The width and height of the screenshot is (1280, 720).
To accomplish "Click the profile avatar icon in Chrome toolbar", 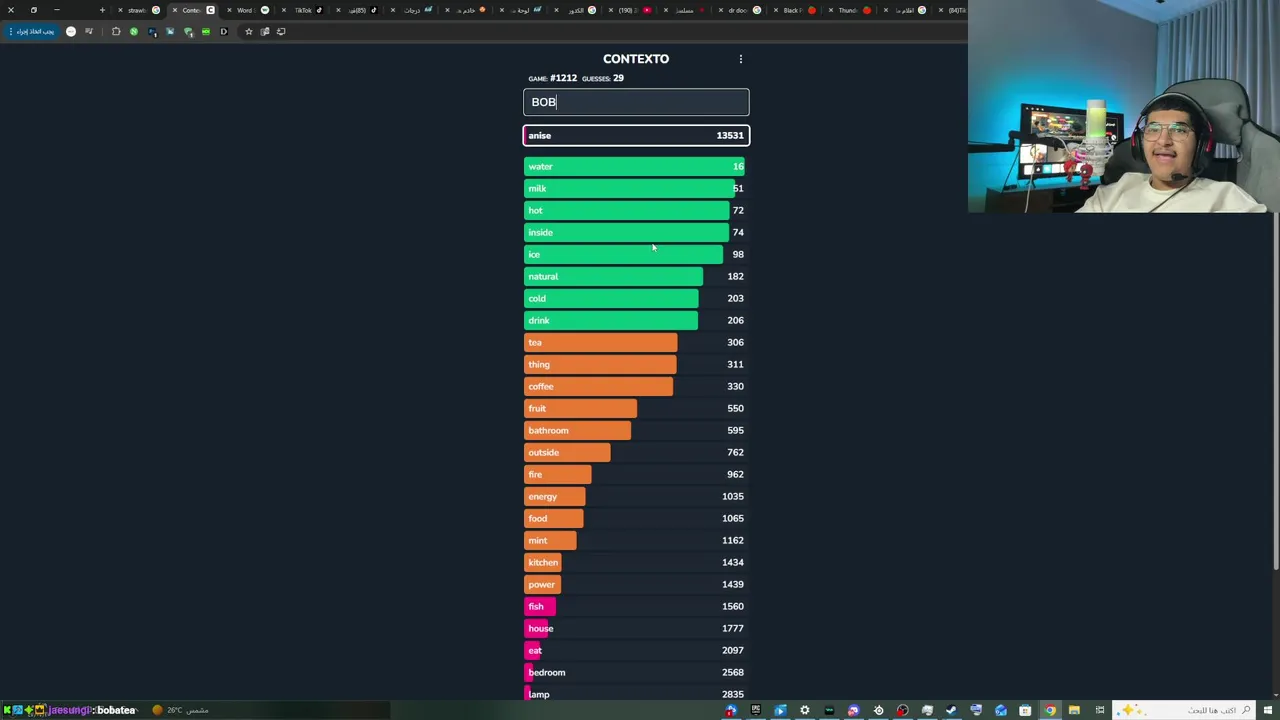I will (71, 31).
